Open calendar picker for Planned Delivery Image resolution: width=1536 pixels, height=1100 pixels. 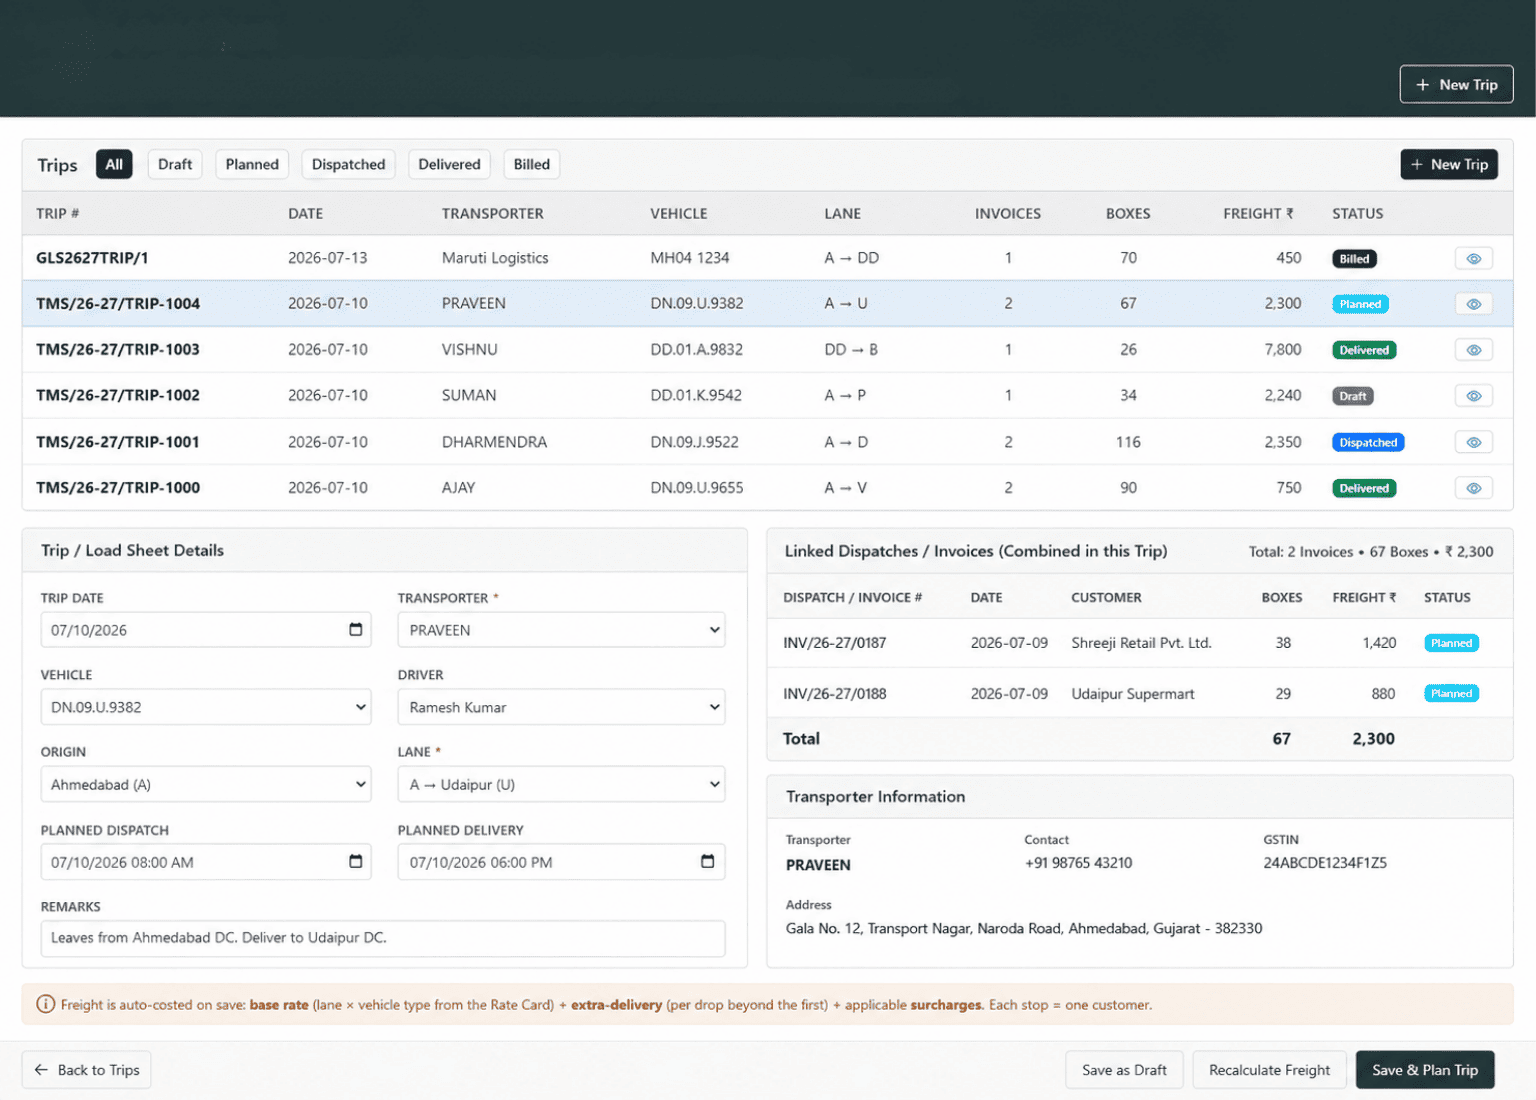point(707,861)
